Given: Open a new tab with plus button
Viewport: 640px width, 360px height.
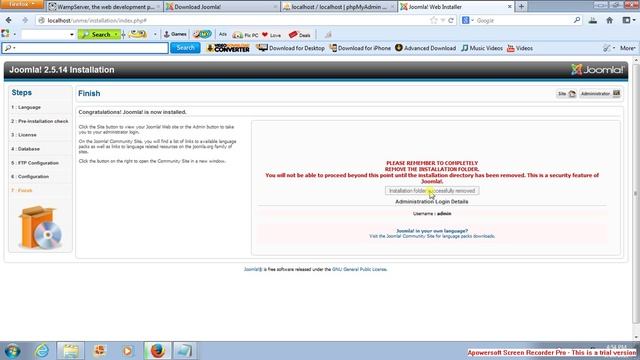Looking at the screenshot, I should click(521, 7).
